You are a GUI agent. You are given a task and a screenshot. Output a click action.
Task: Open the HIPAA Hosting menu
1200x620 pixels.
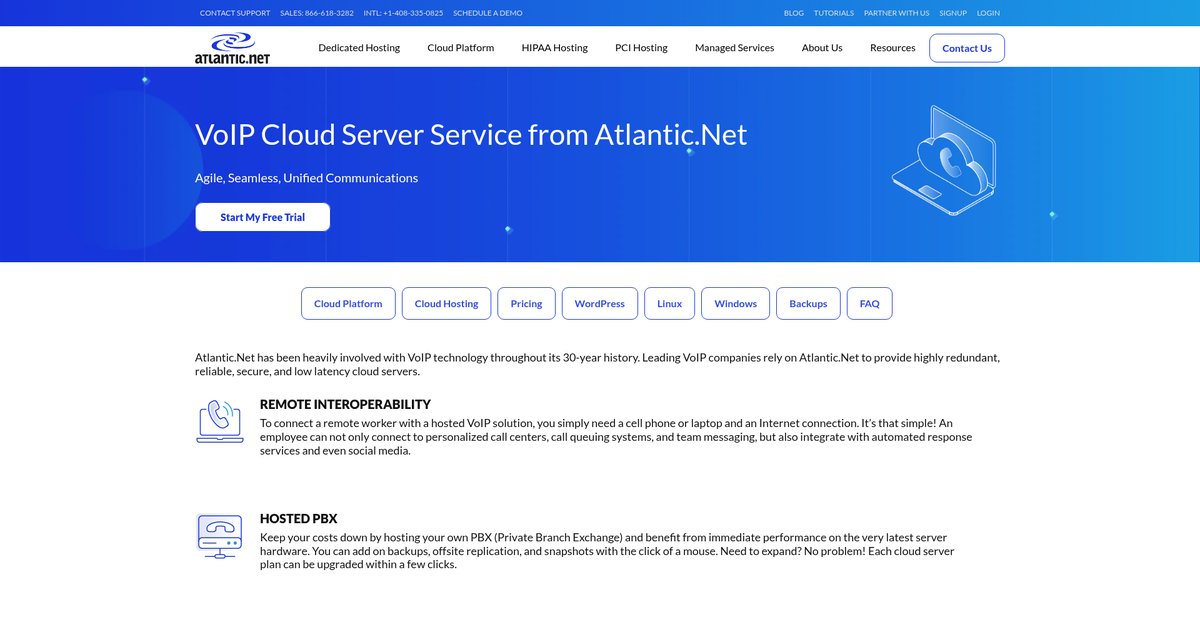point(554,48)
